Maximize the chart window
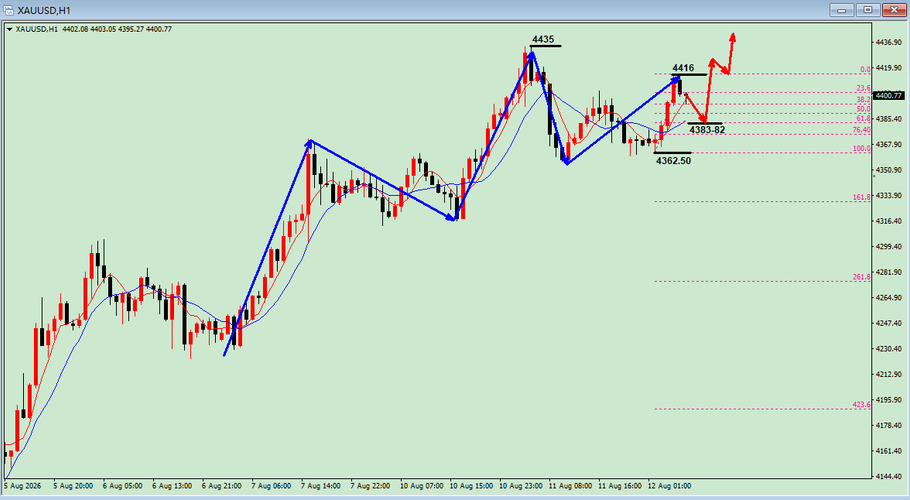Viewport: 910px width, 500px height. point(868,10)
